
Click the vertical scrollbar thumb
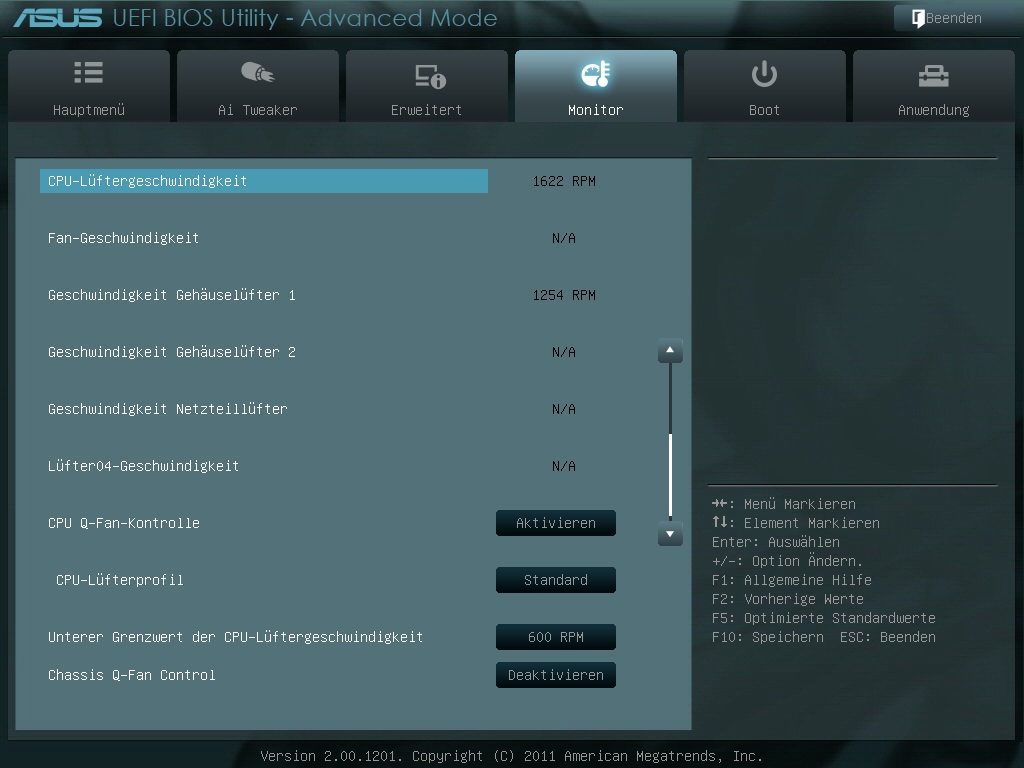[x=671, y=475]
